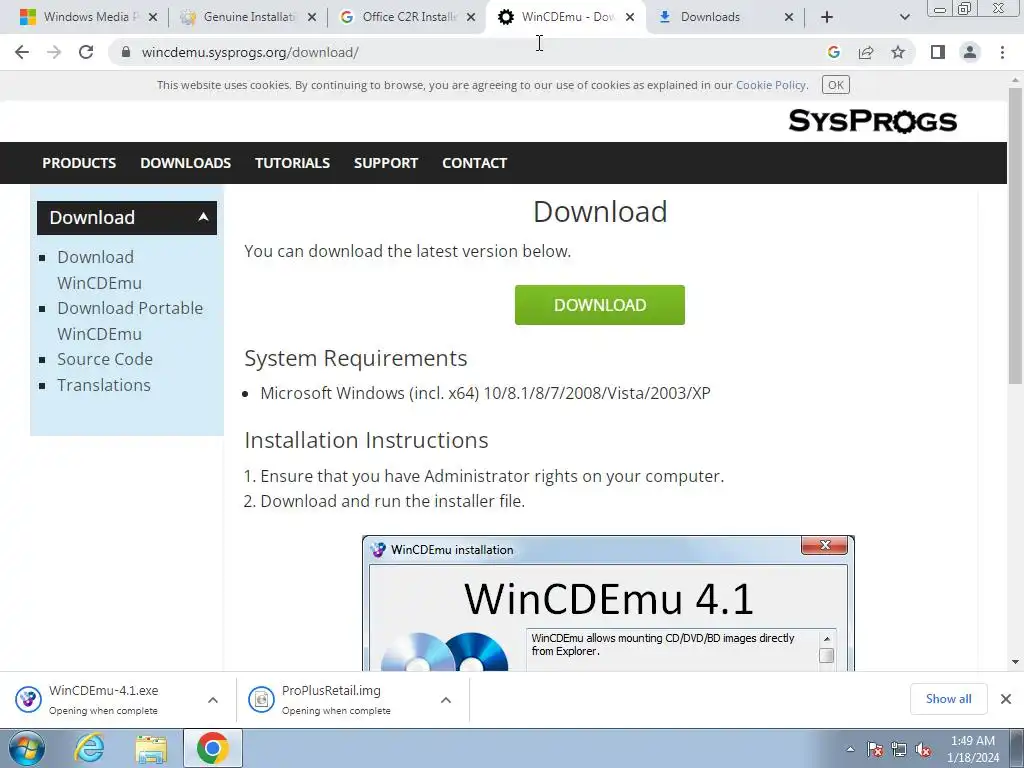Image resolution: width=1024 pixels, height=768 pixels.
Task: Open the CONTACT menu
Action: [474, 163]
